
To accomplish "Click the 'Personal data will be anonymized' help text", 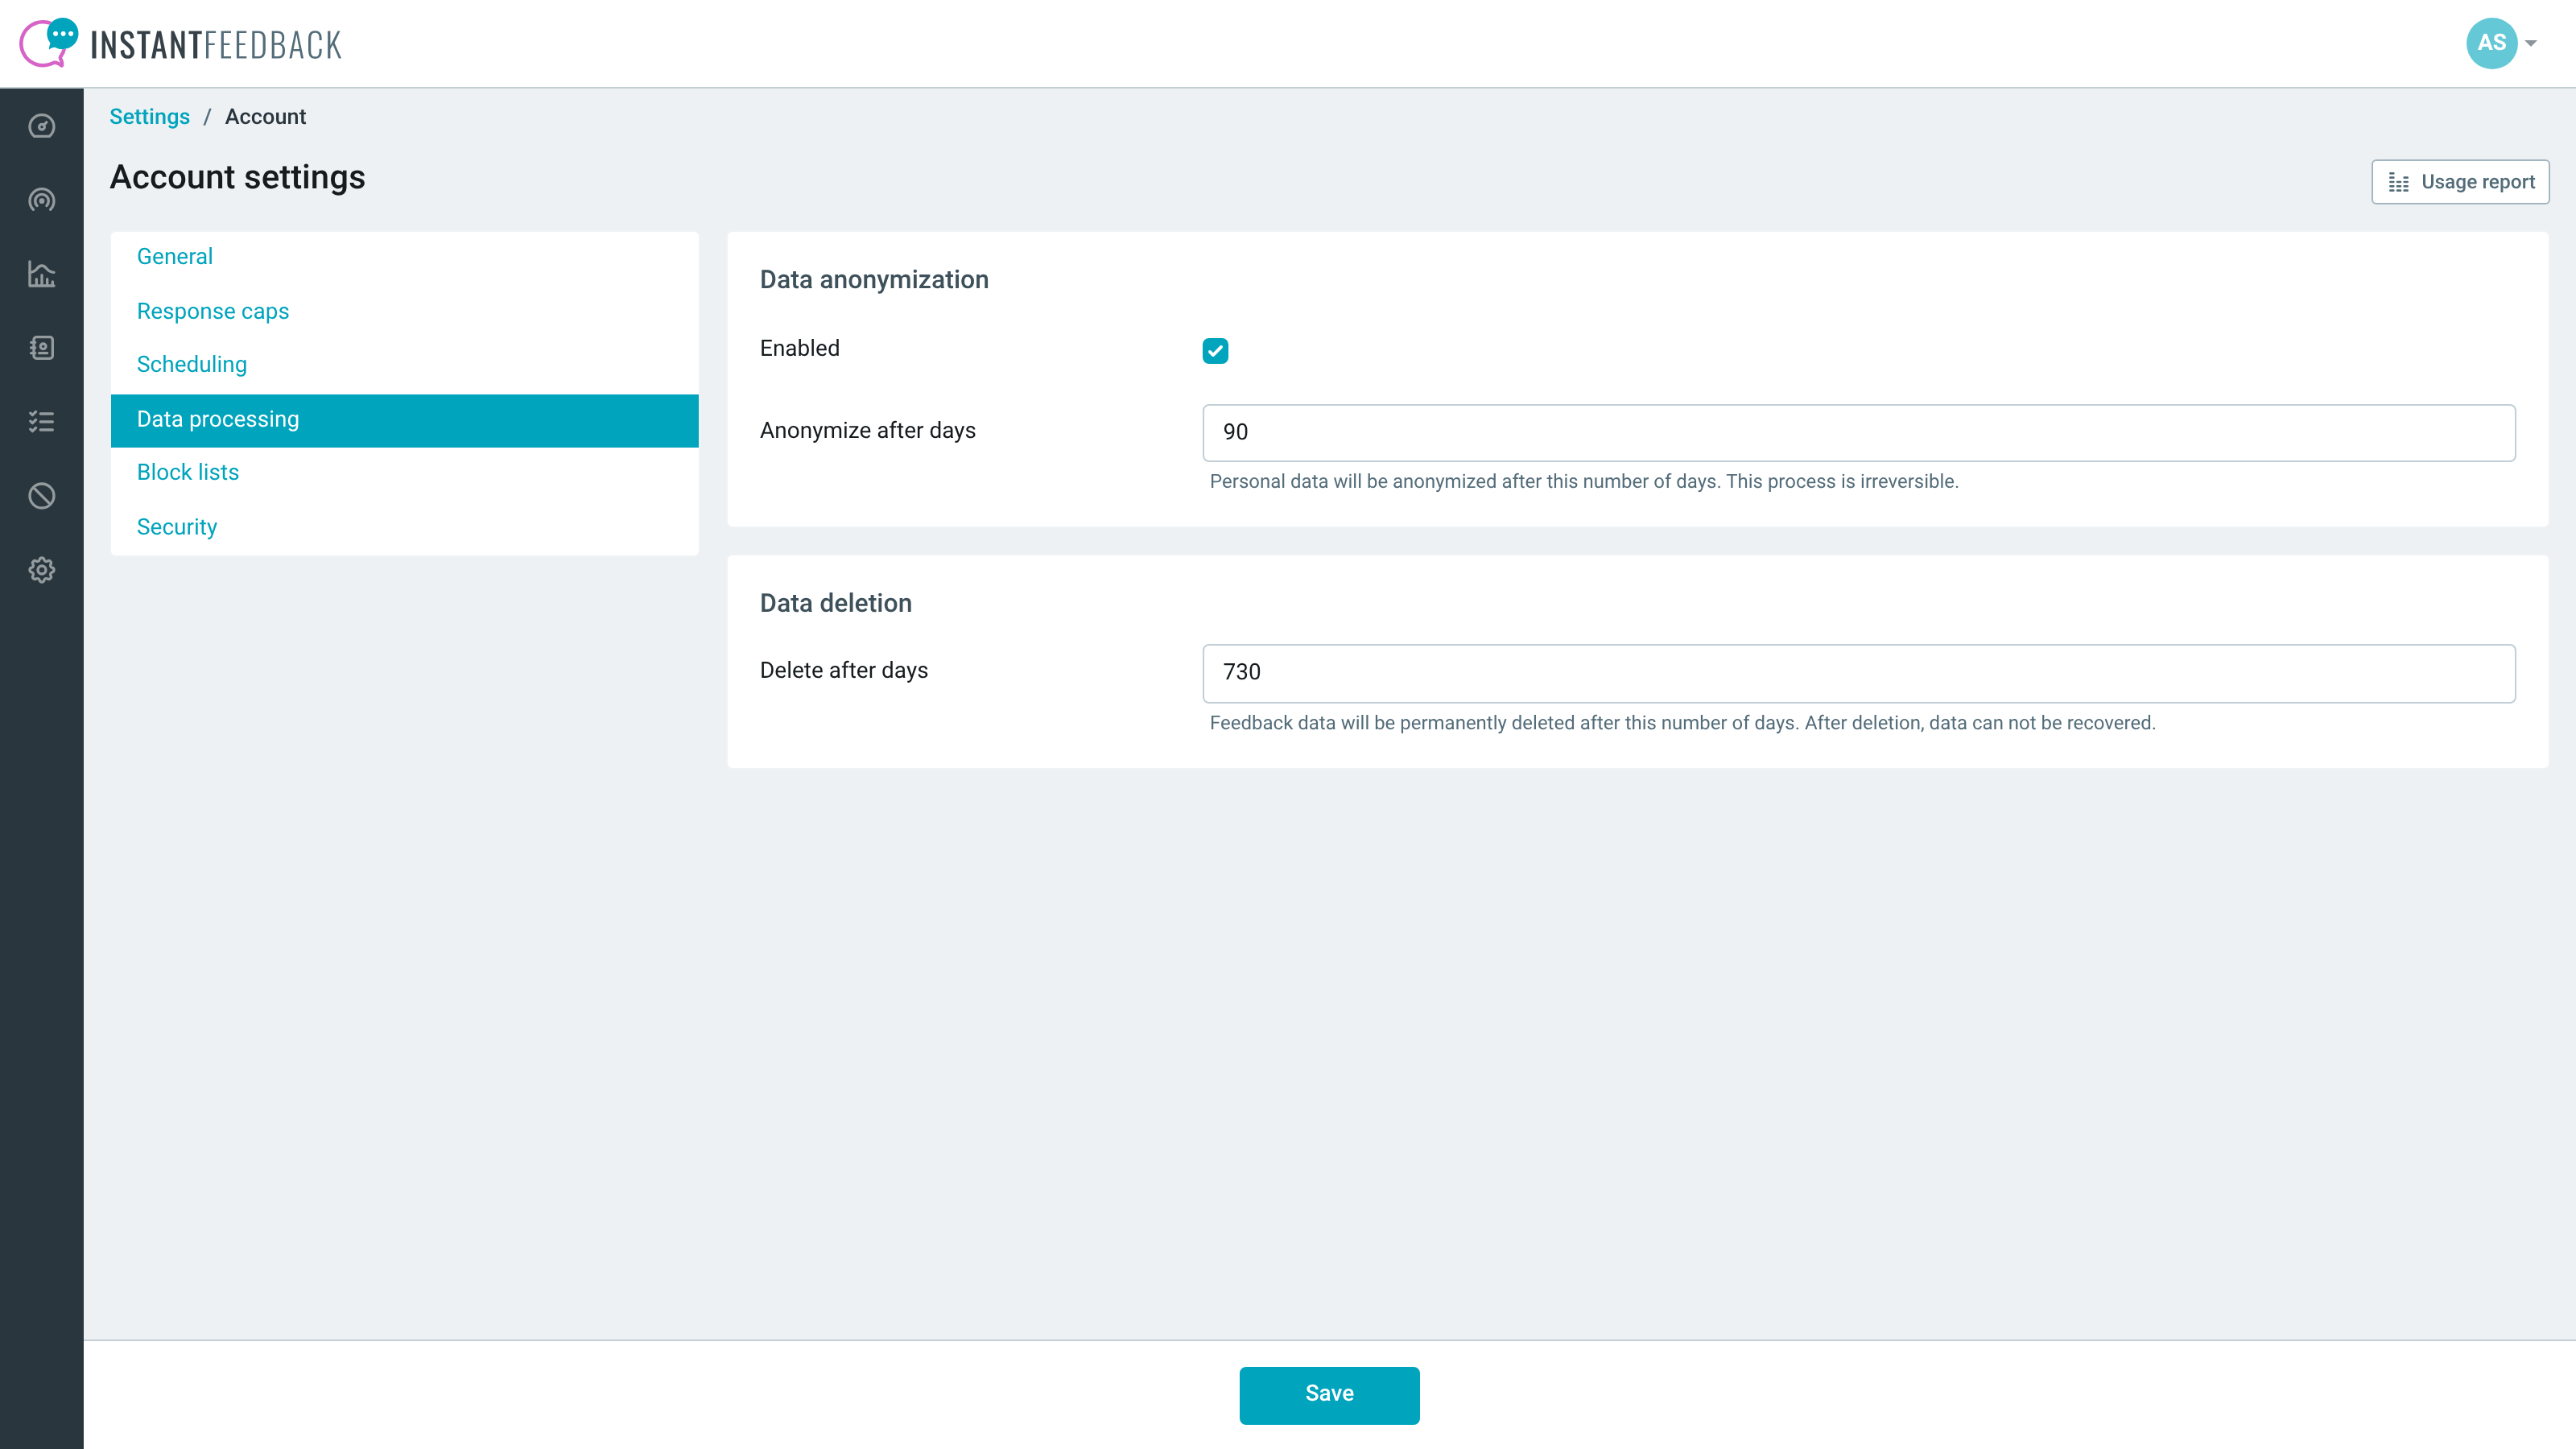I will 1584,482.
